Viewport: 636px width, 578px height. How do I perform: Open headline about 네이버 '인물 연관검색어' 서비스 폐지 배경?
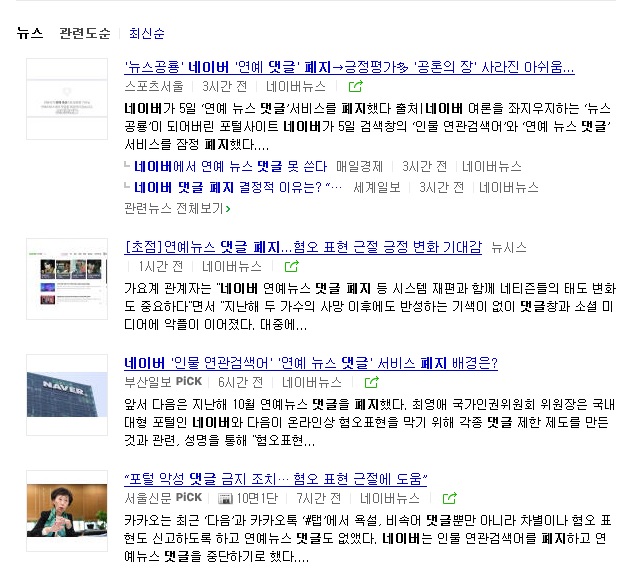click(x=311, y=363)
